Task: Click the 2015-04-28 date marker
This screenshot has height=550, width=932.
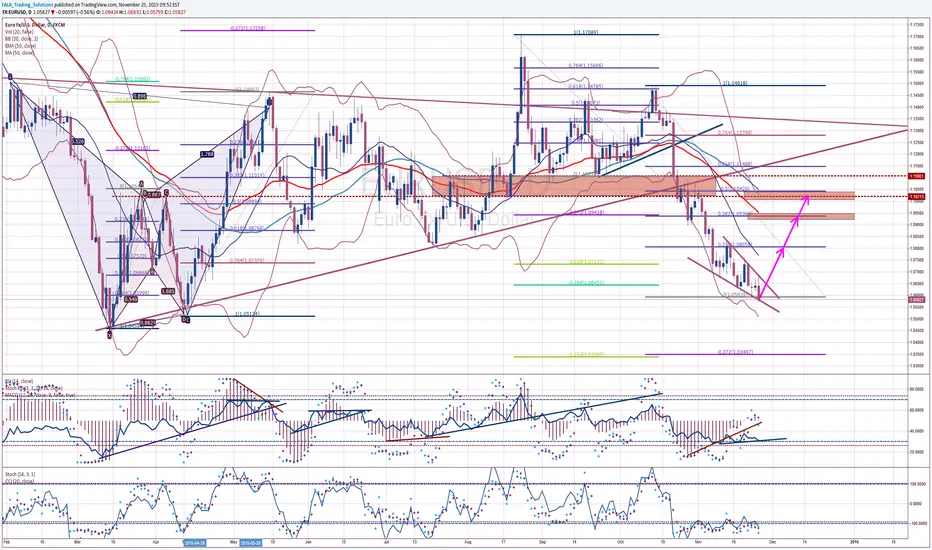Action: pos(195,542)
